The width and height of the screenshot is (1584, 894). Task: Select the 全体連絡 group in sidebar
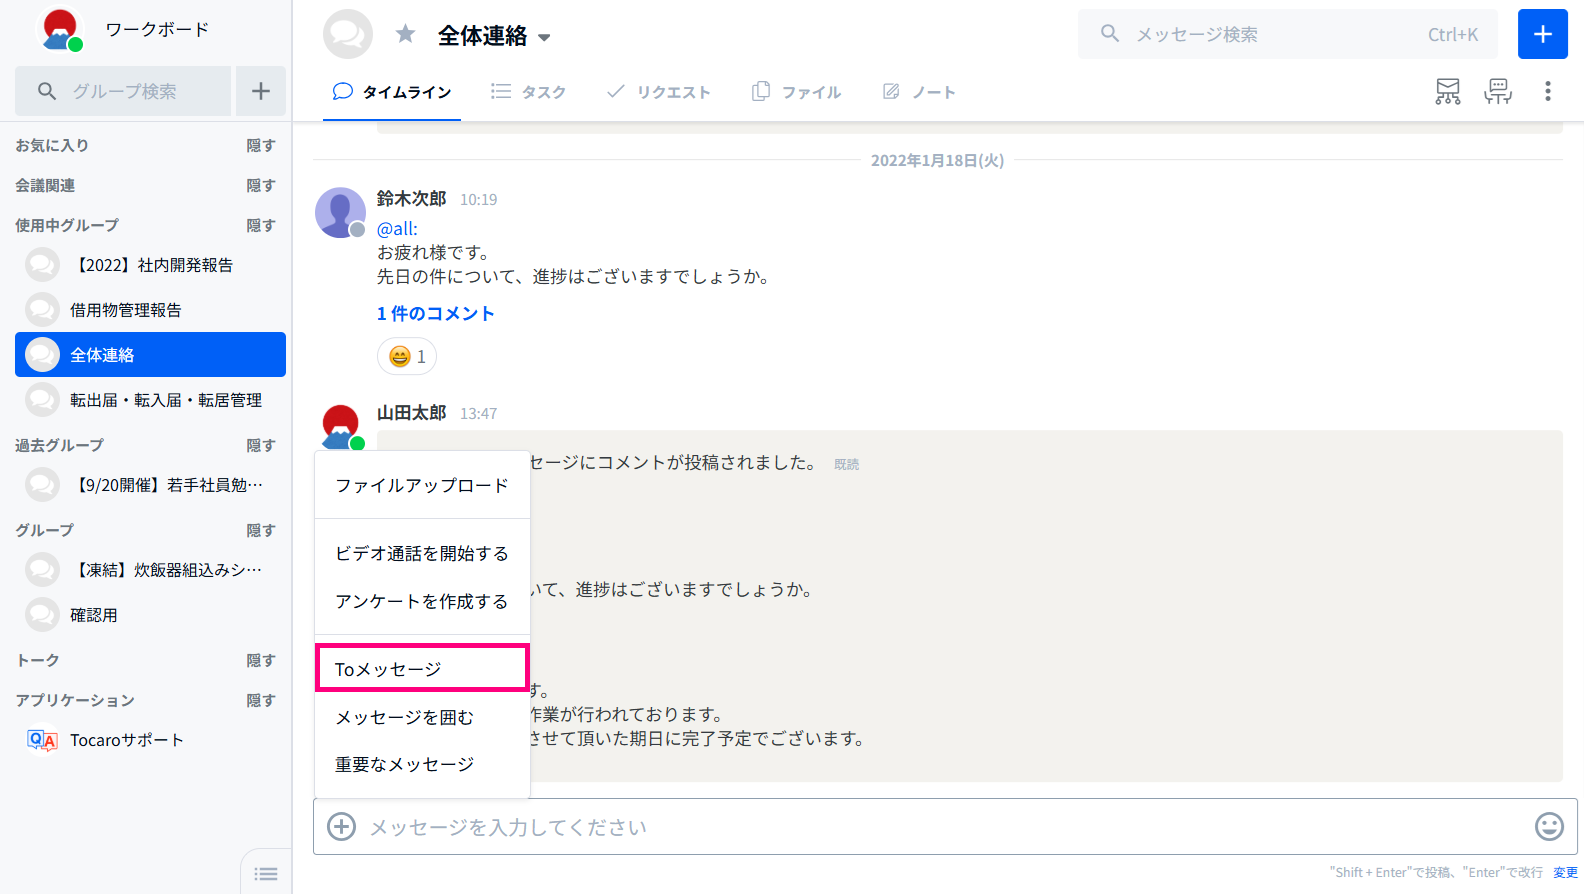coord(150,355)
